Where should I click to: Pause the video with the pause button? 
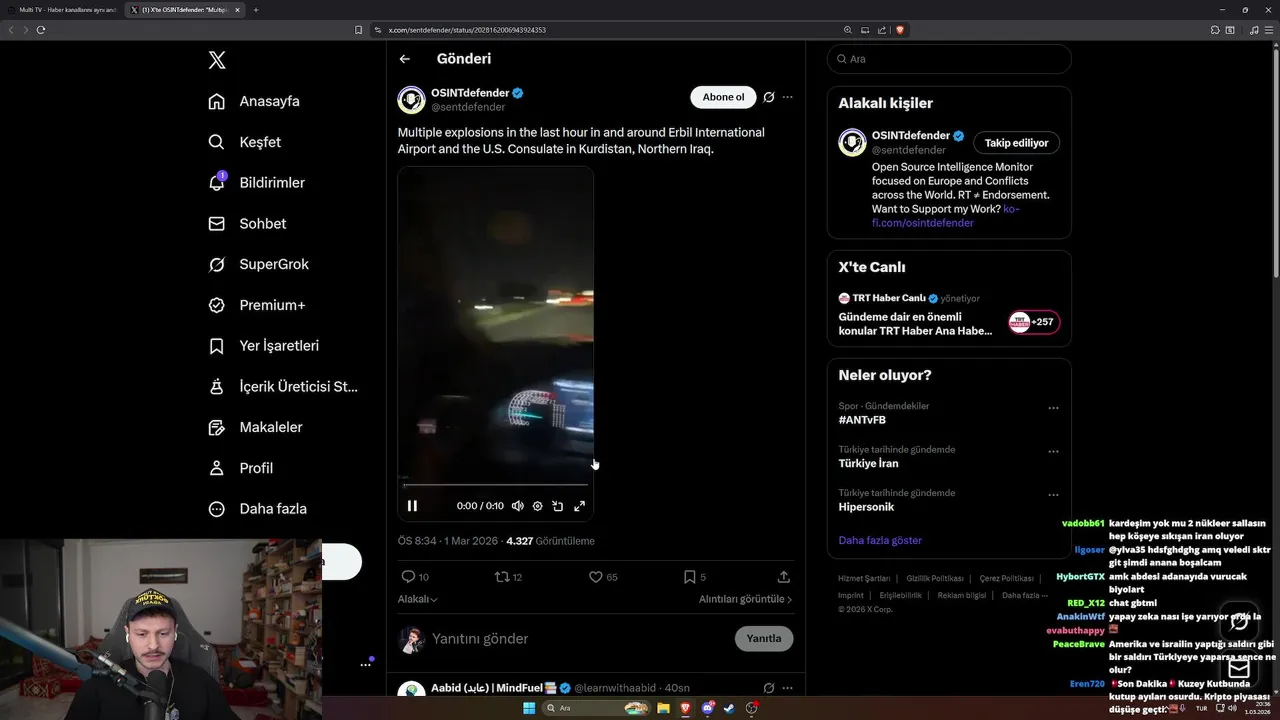pyautogui.click(x=412, y=506)
